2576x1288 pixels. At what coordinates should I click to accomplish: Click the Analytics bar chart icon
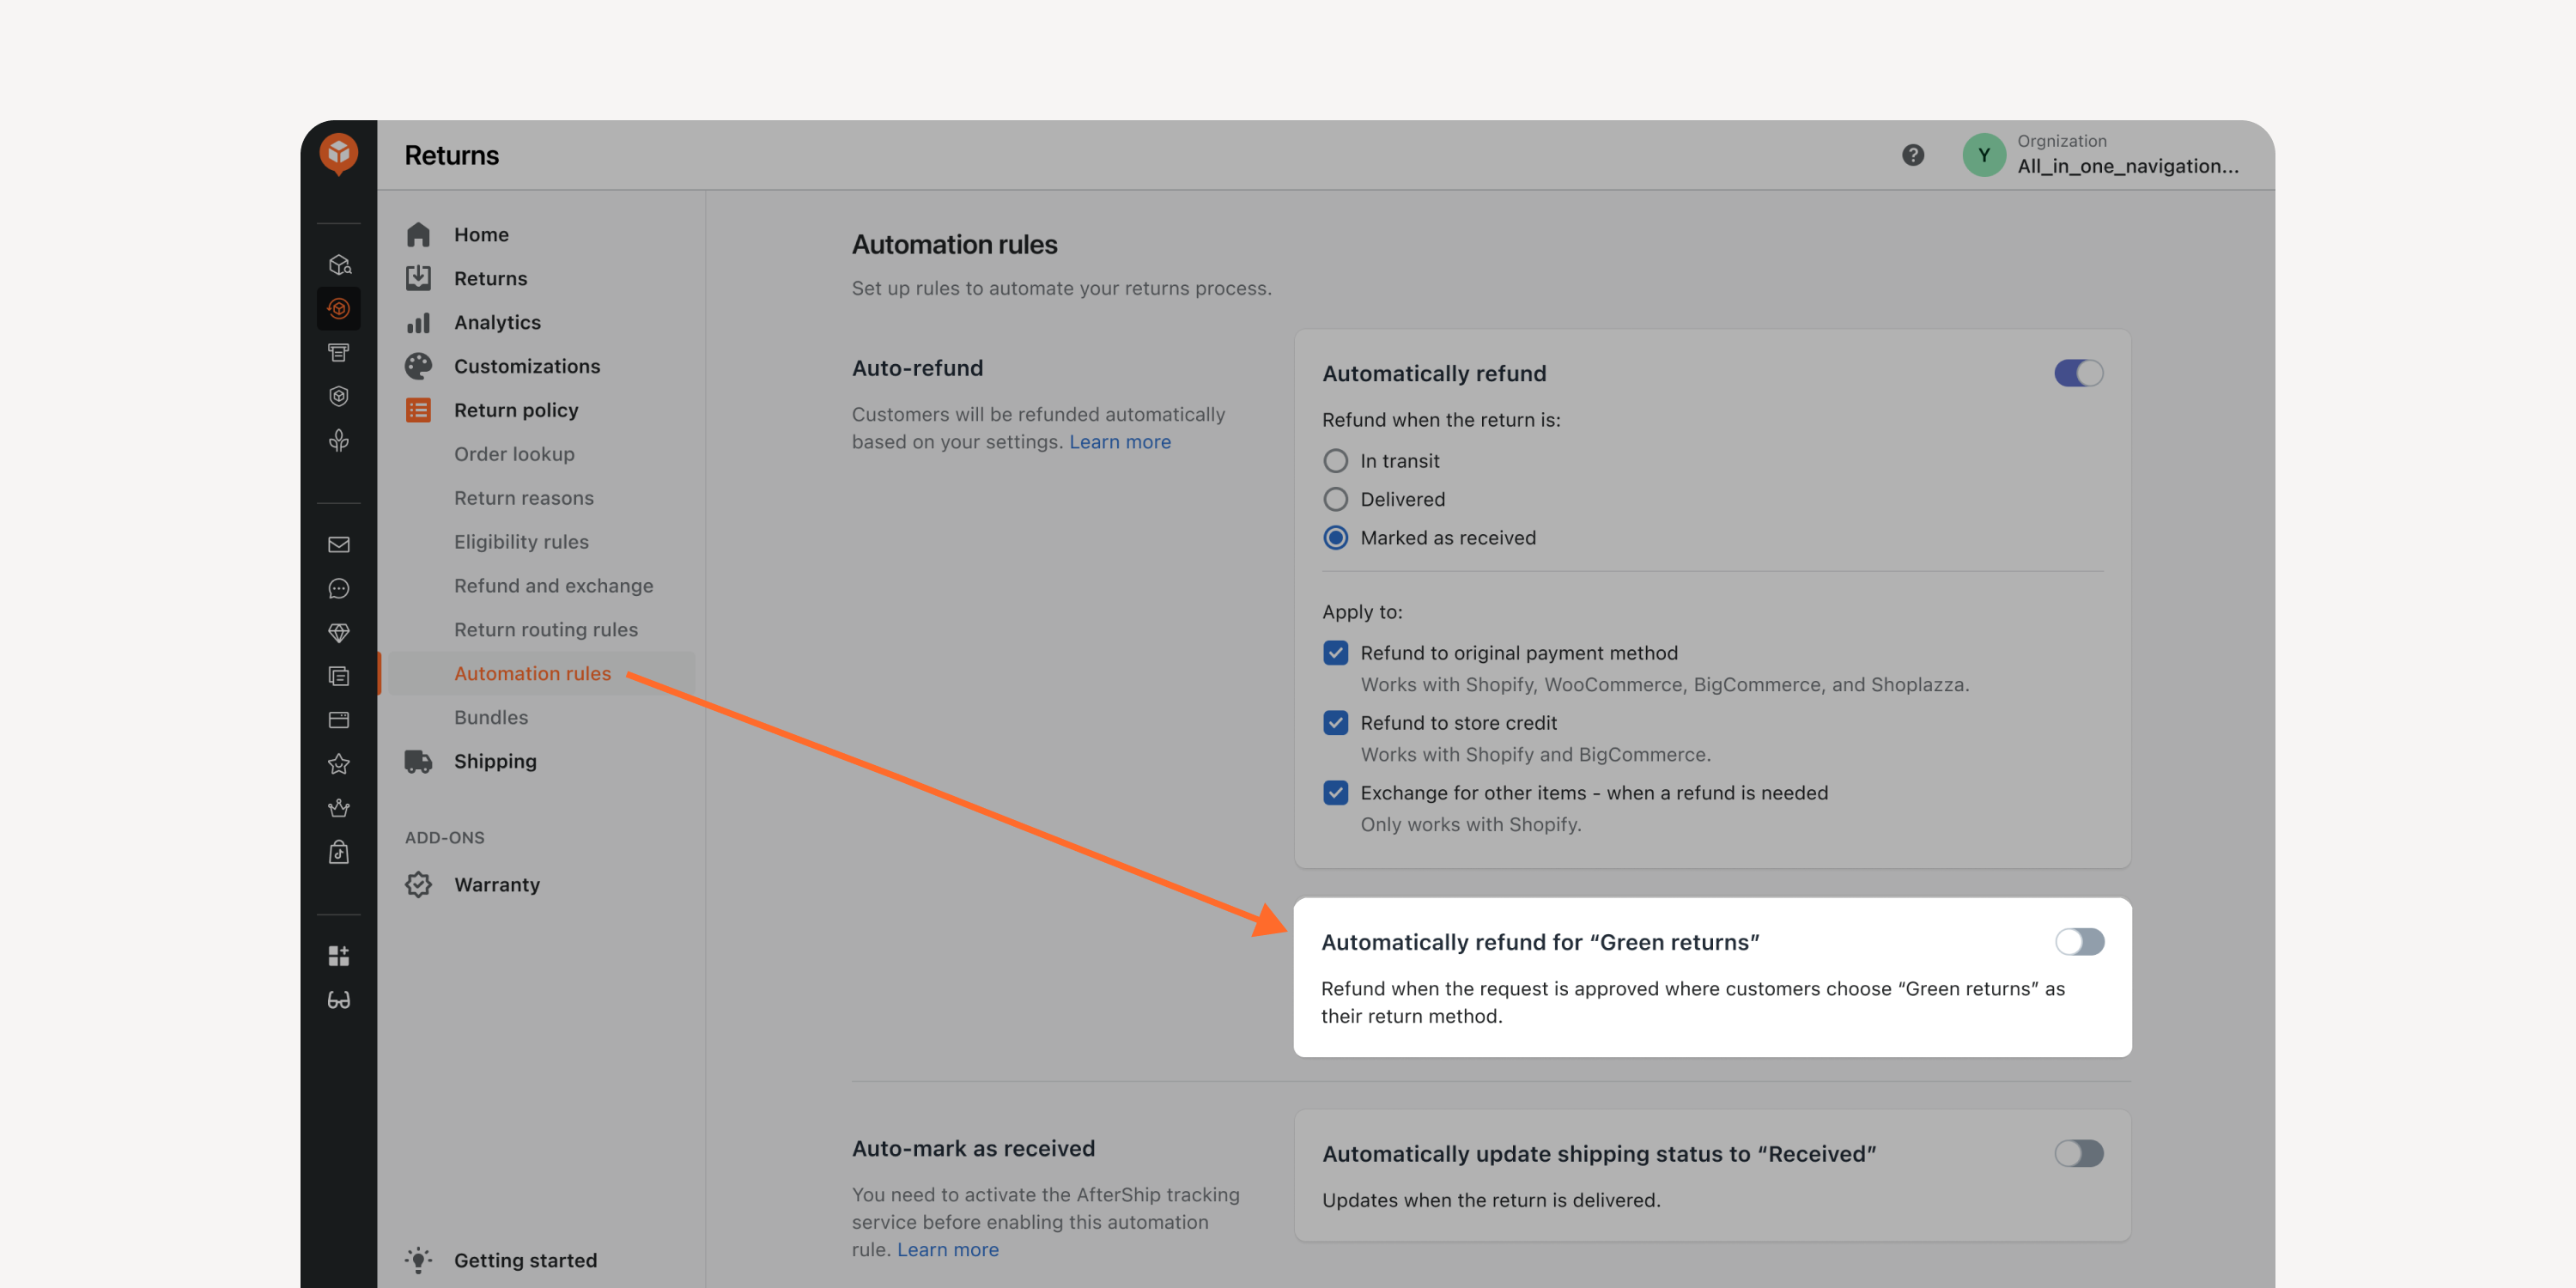point(418,322)
